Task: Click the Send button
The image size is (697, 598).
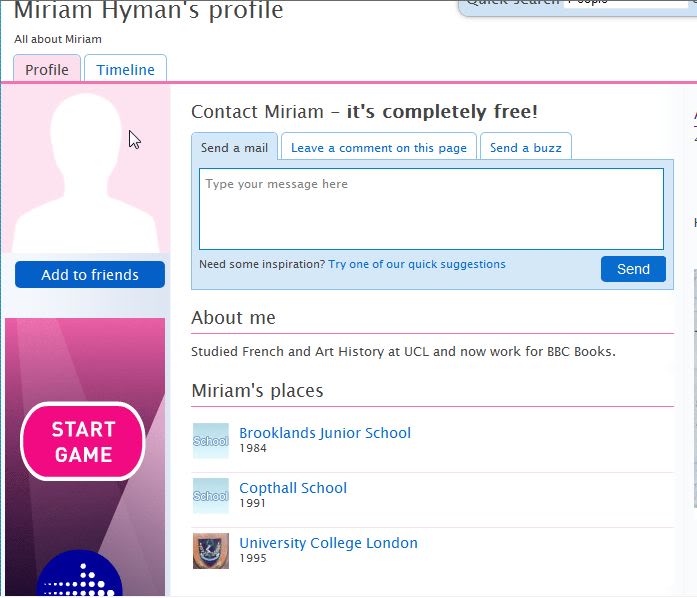Action: [x=633, y=269]
